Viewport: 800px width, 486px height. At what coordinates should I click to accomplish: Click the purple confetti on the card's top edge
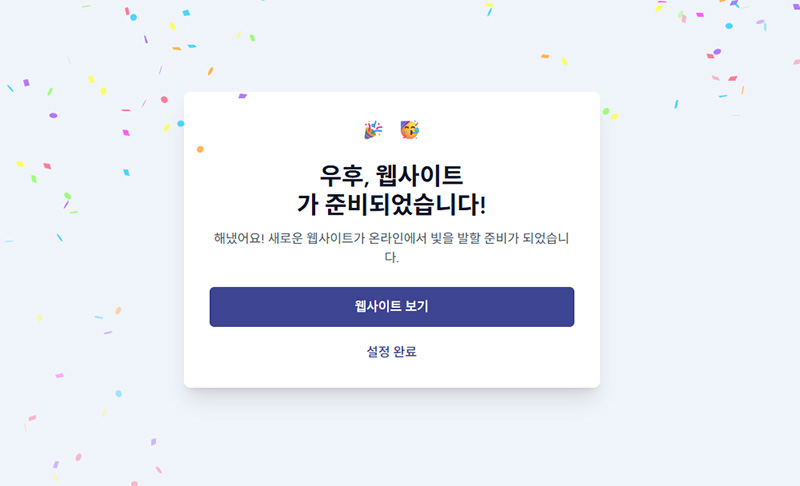(242, 96)
